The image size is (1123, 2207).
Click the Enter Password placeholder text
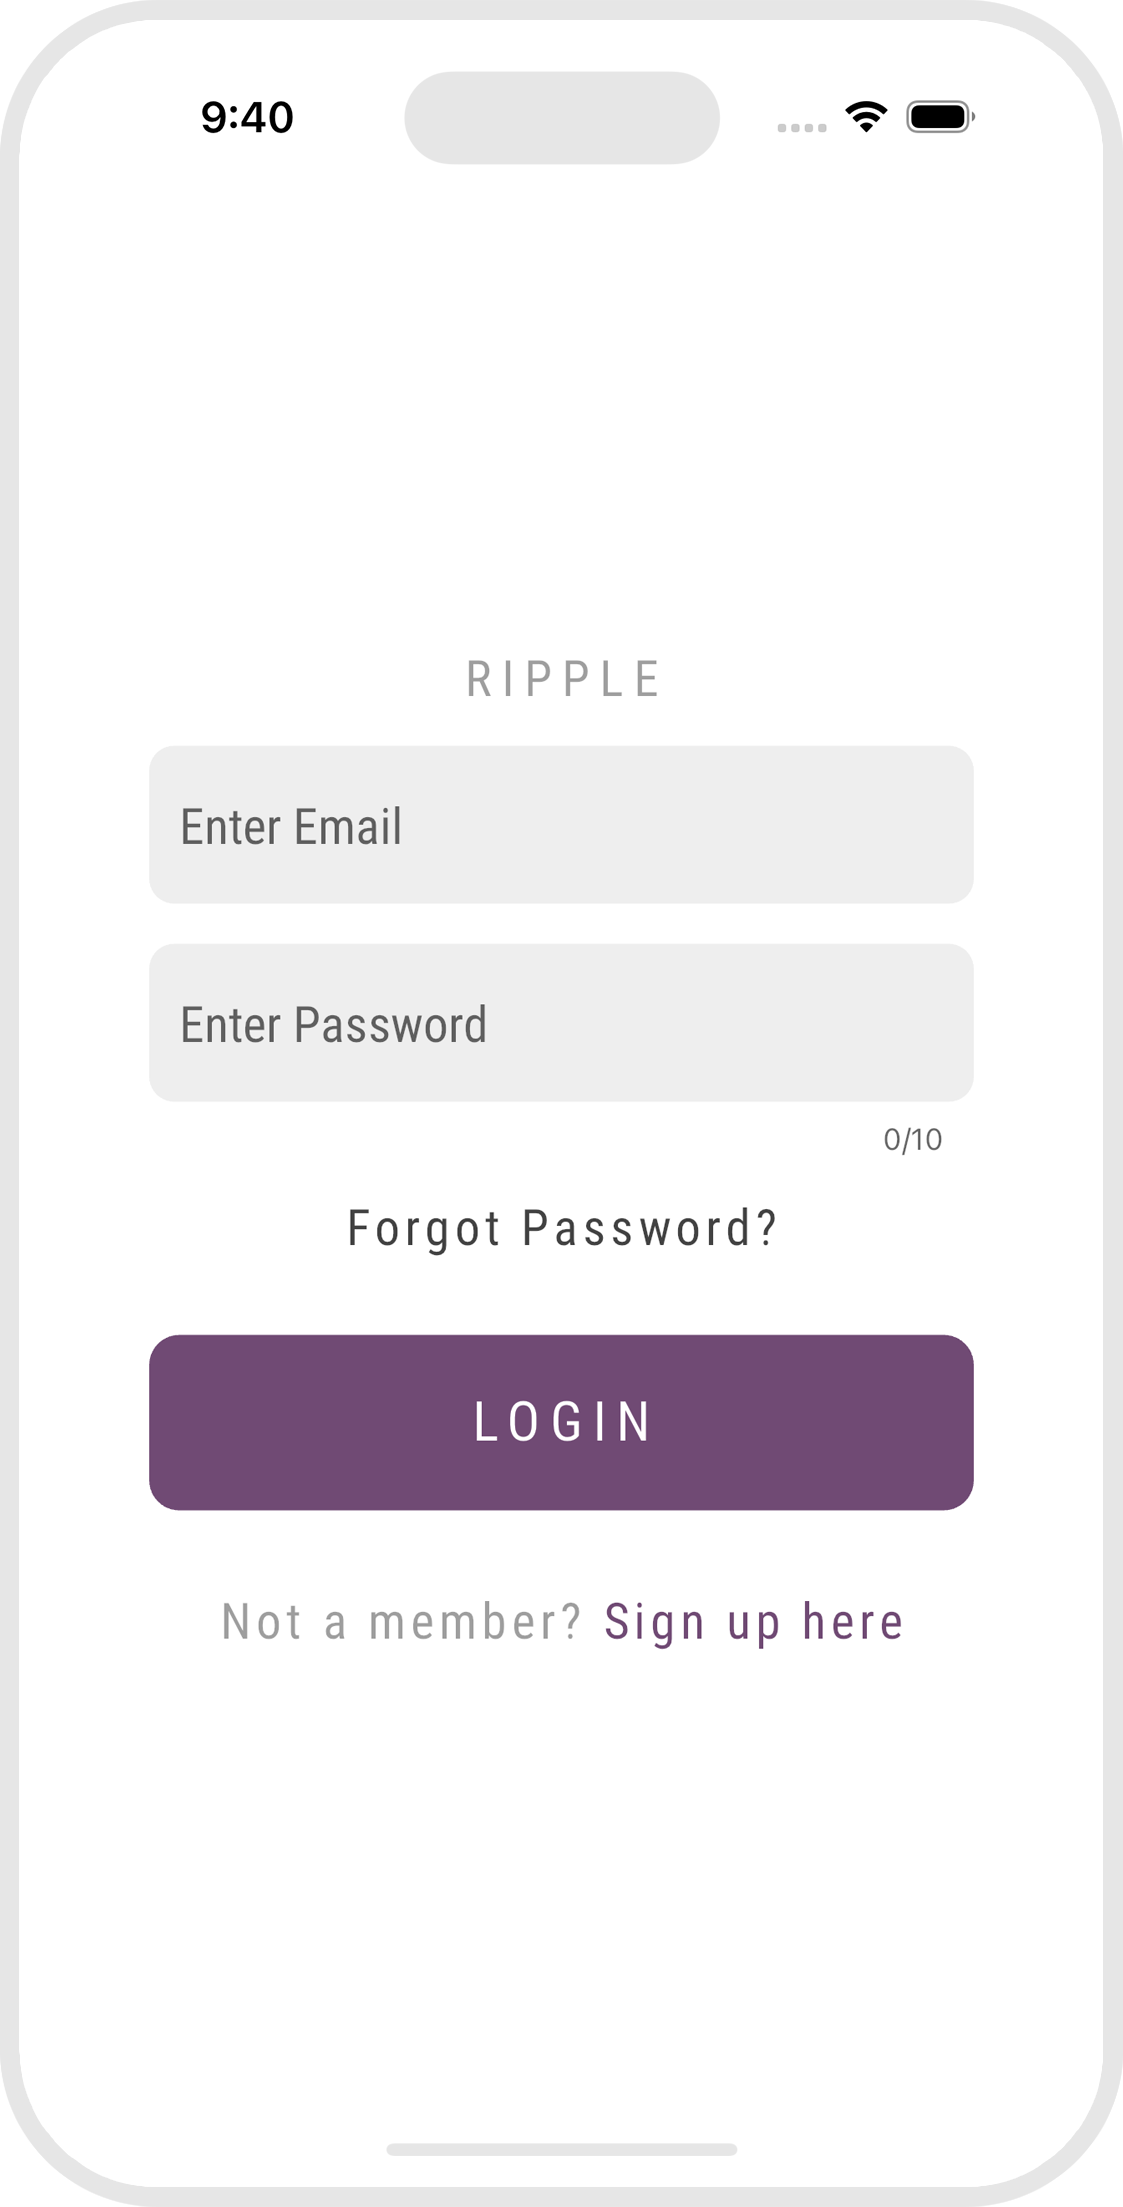334,1025
